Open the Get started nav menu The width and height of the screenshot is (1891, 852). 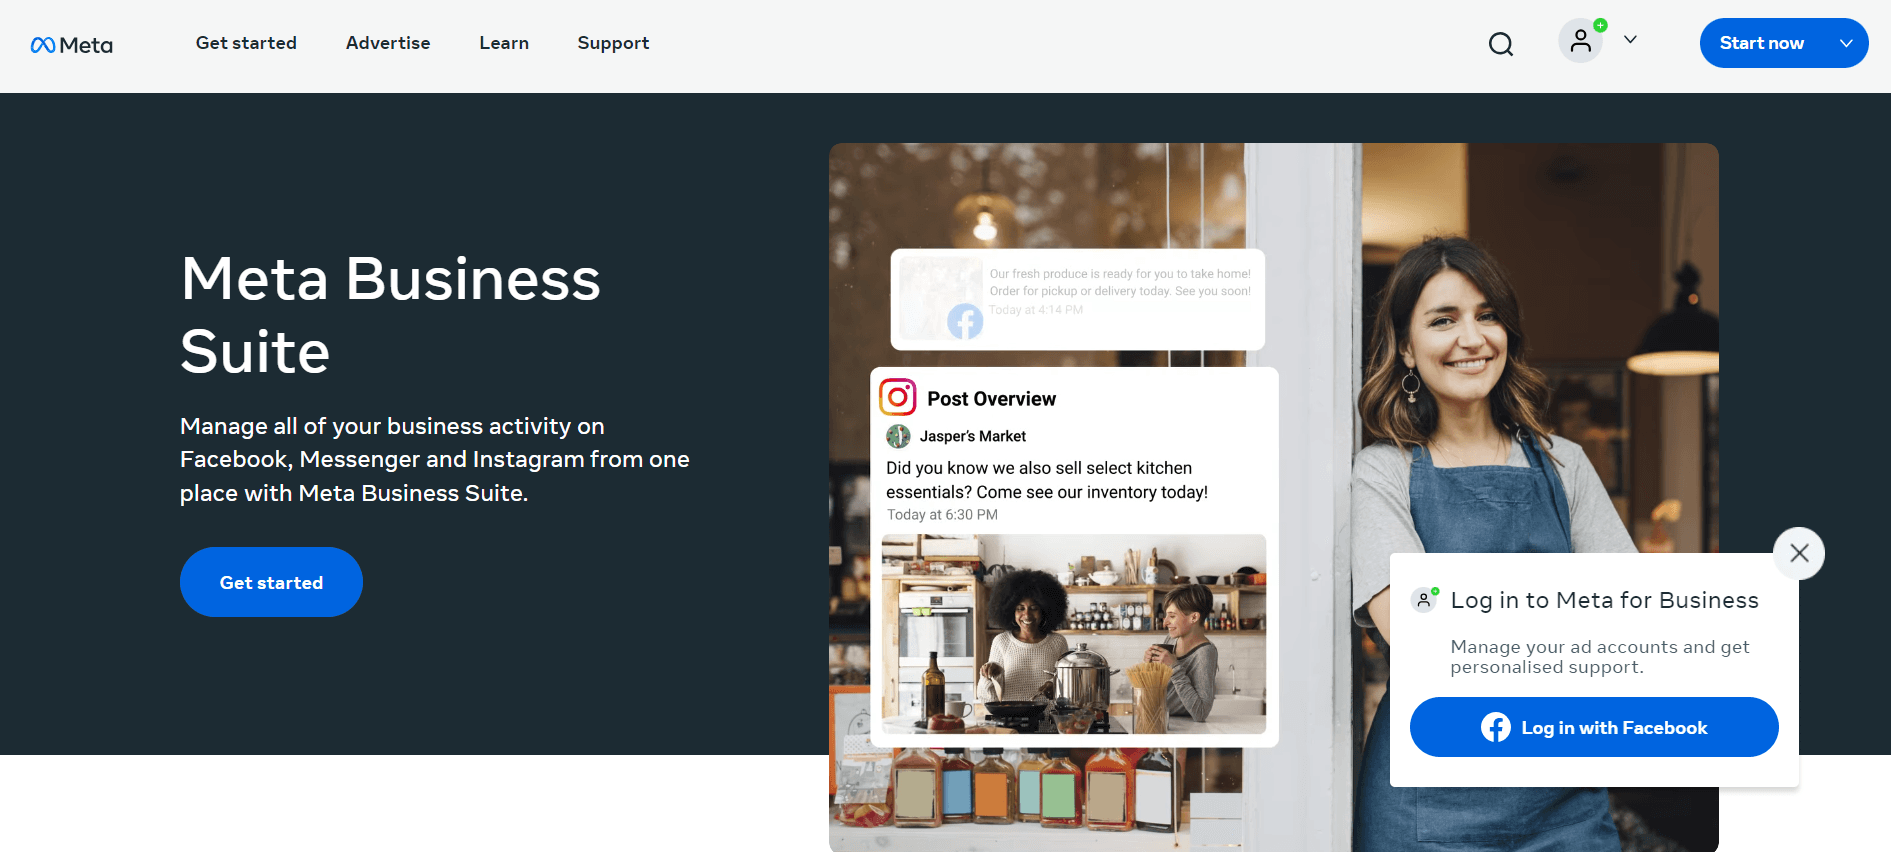(246, 43)
